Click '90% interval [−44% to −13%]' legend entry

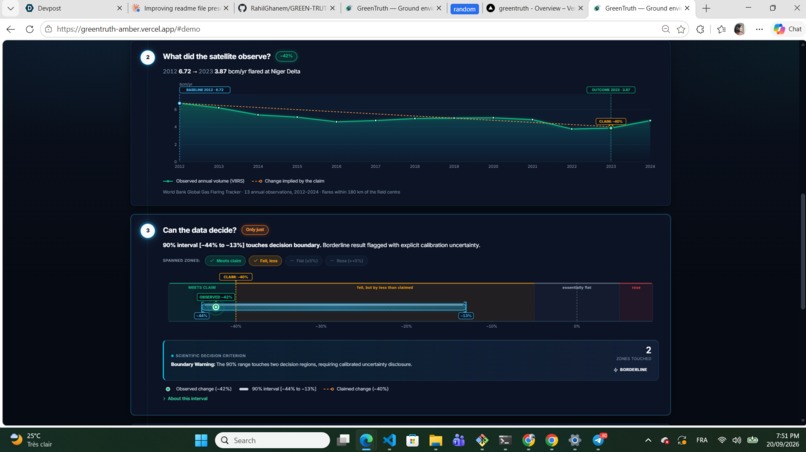pyautogui.click(x=278, y=389)
